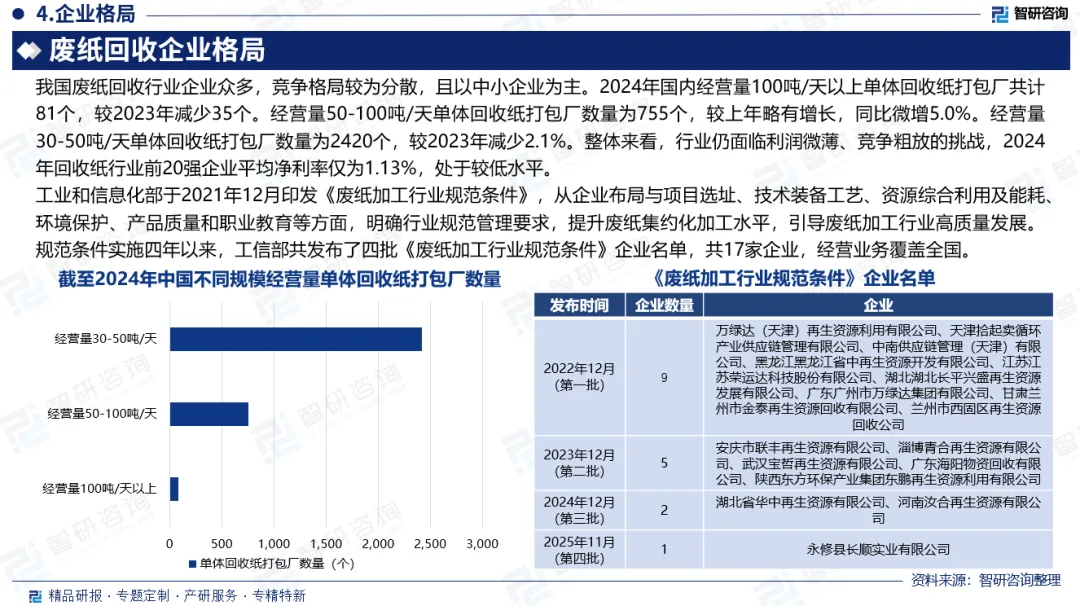Viewport: 1080px width, 606px height.
Task: Click the cell listing 湖北省华中再生资源有限公司
Action: (x=878, y=510)
